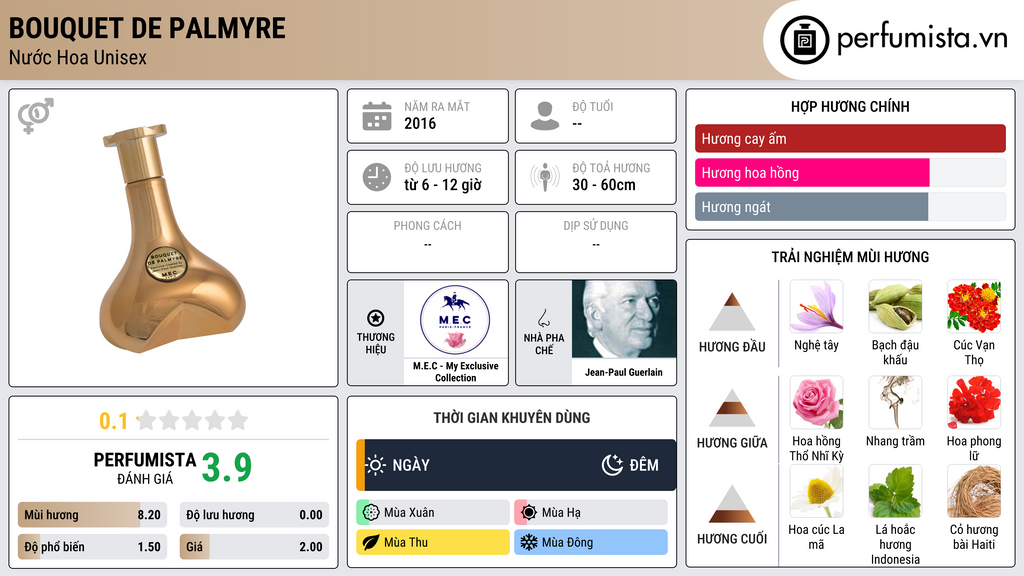Click the sillage radiating person icon
1024x576 pixels.
[545, 177]
